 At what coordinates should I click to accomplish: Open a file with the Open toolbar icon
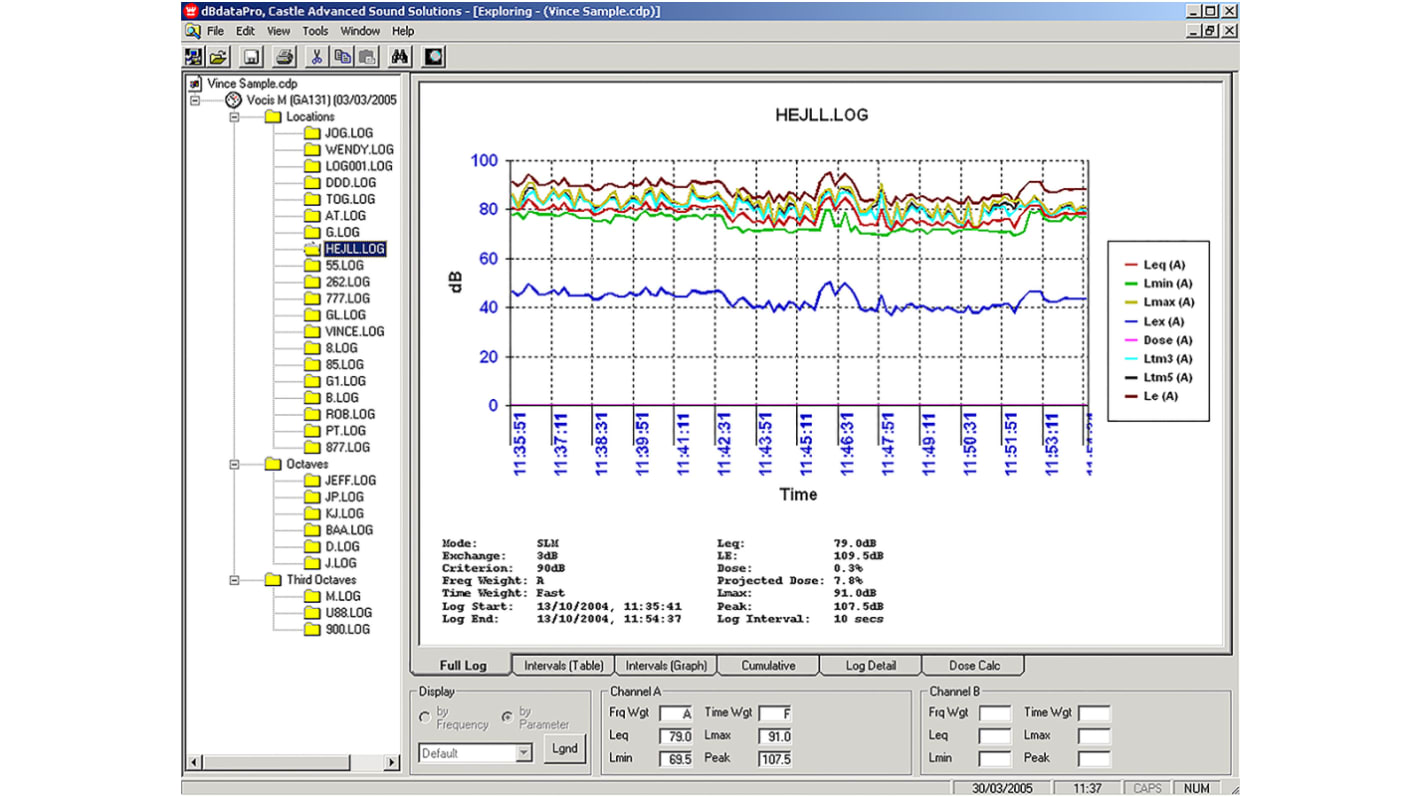[x=218, y=56]
